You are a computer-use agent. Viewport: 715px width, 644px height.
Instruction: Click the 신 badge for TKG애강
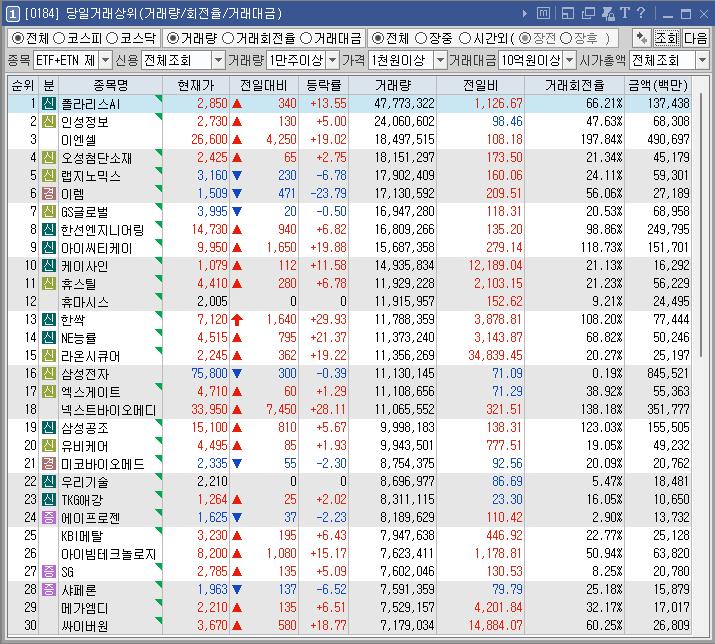coord(49,499)
